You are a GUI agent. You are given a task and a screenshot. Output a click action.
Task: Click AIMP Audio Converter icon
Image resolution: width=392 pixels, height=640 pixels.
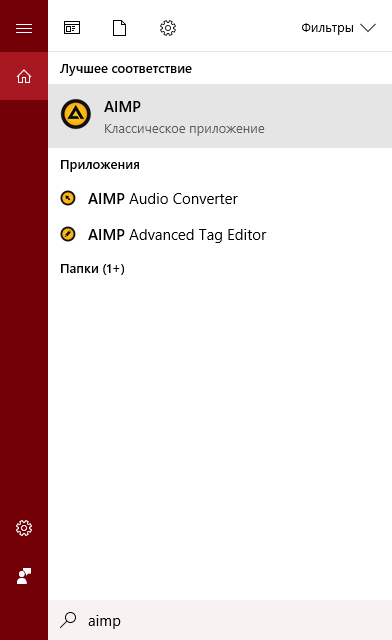coord(68,198)
